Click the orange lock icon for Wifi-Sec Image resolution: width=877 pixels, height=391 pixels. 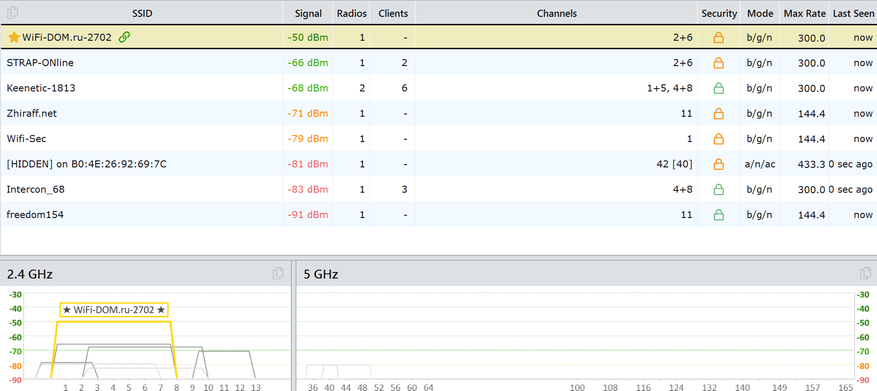point(719,139)
